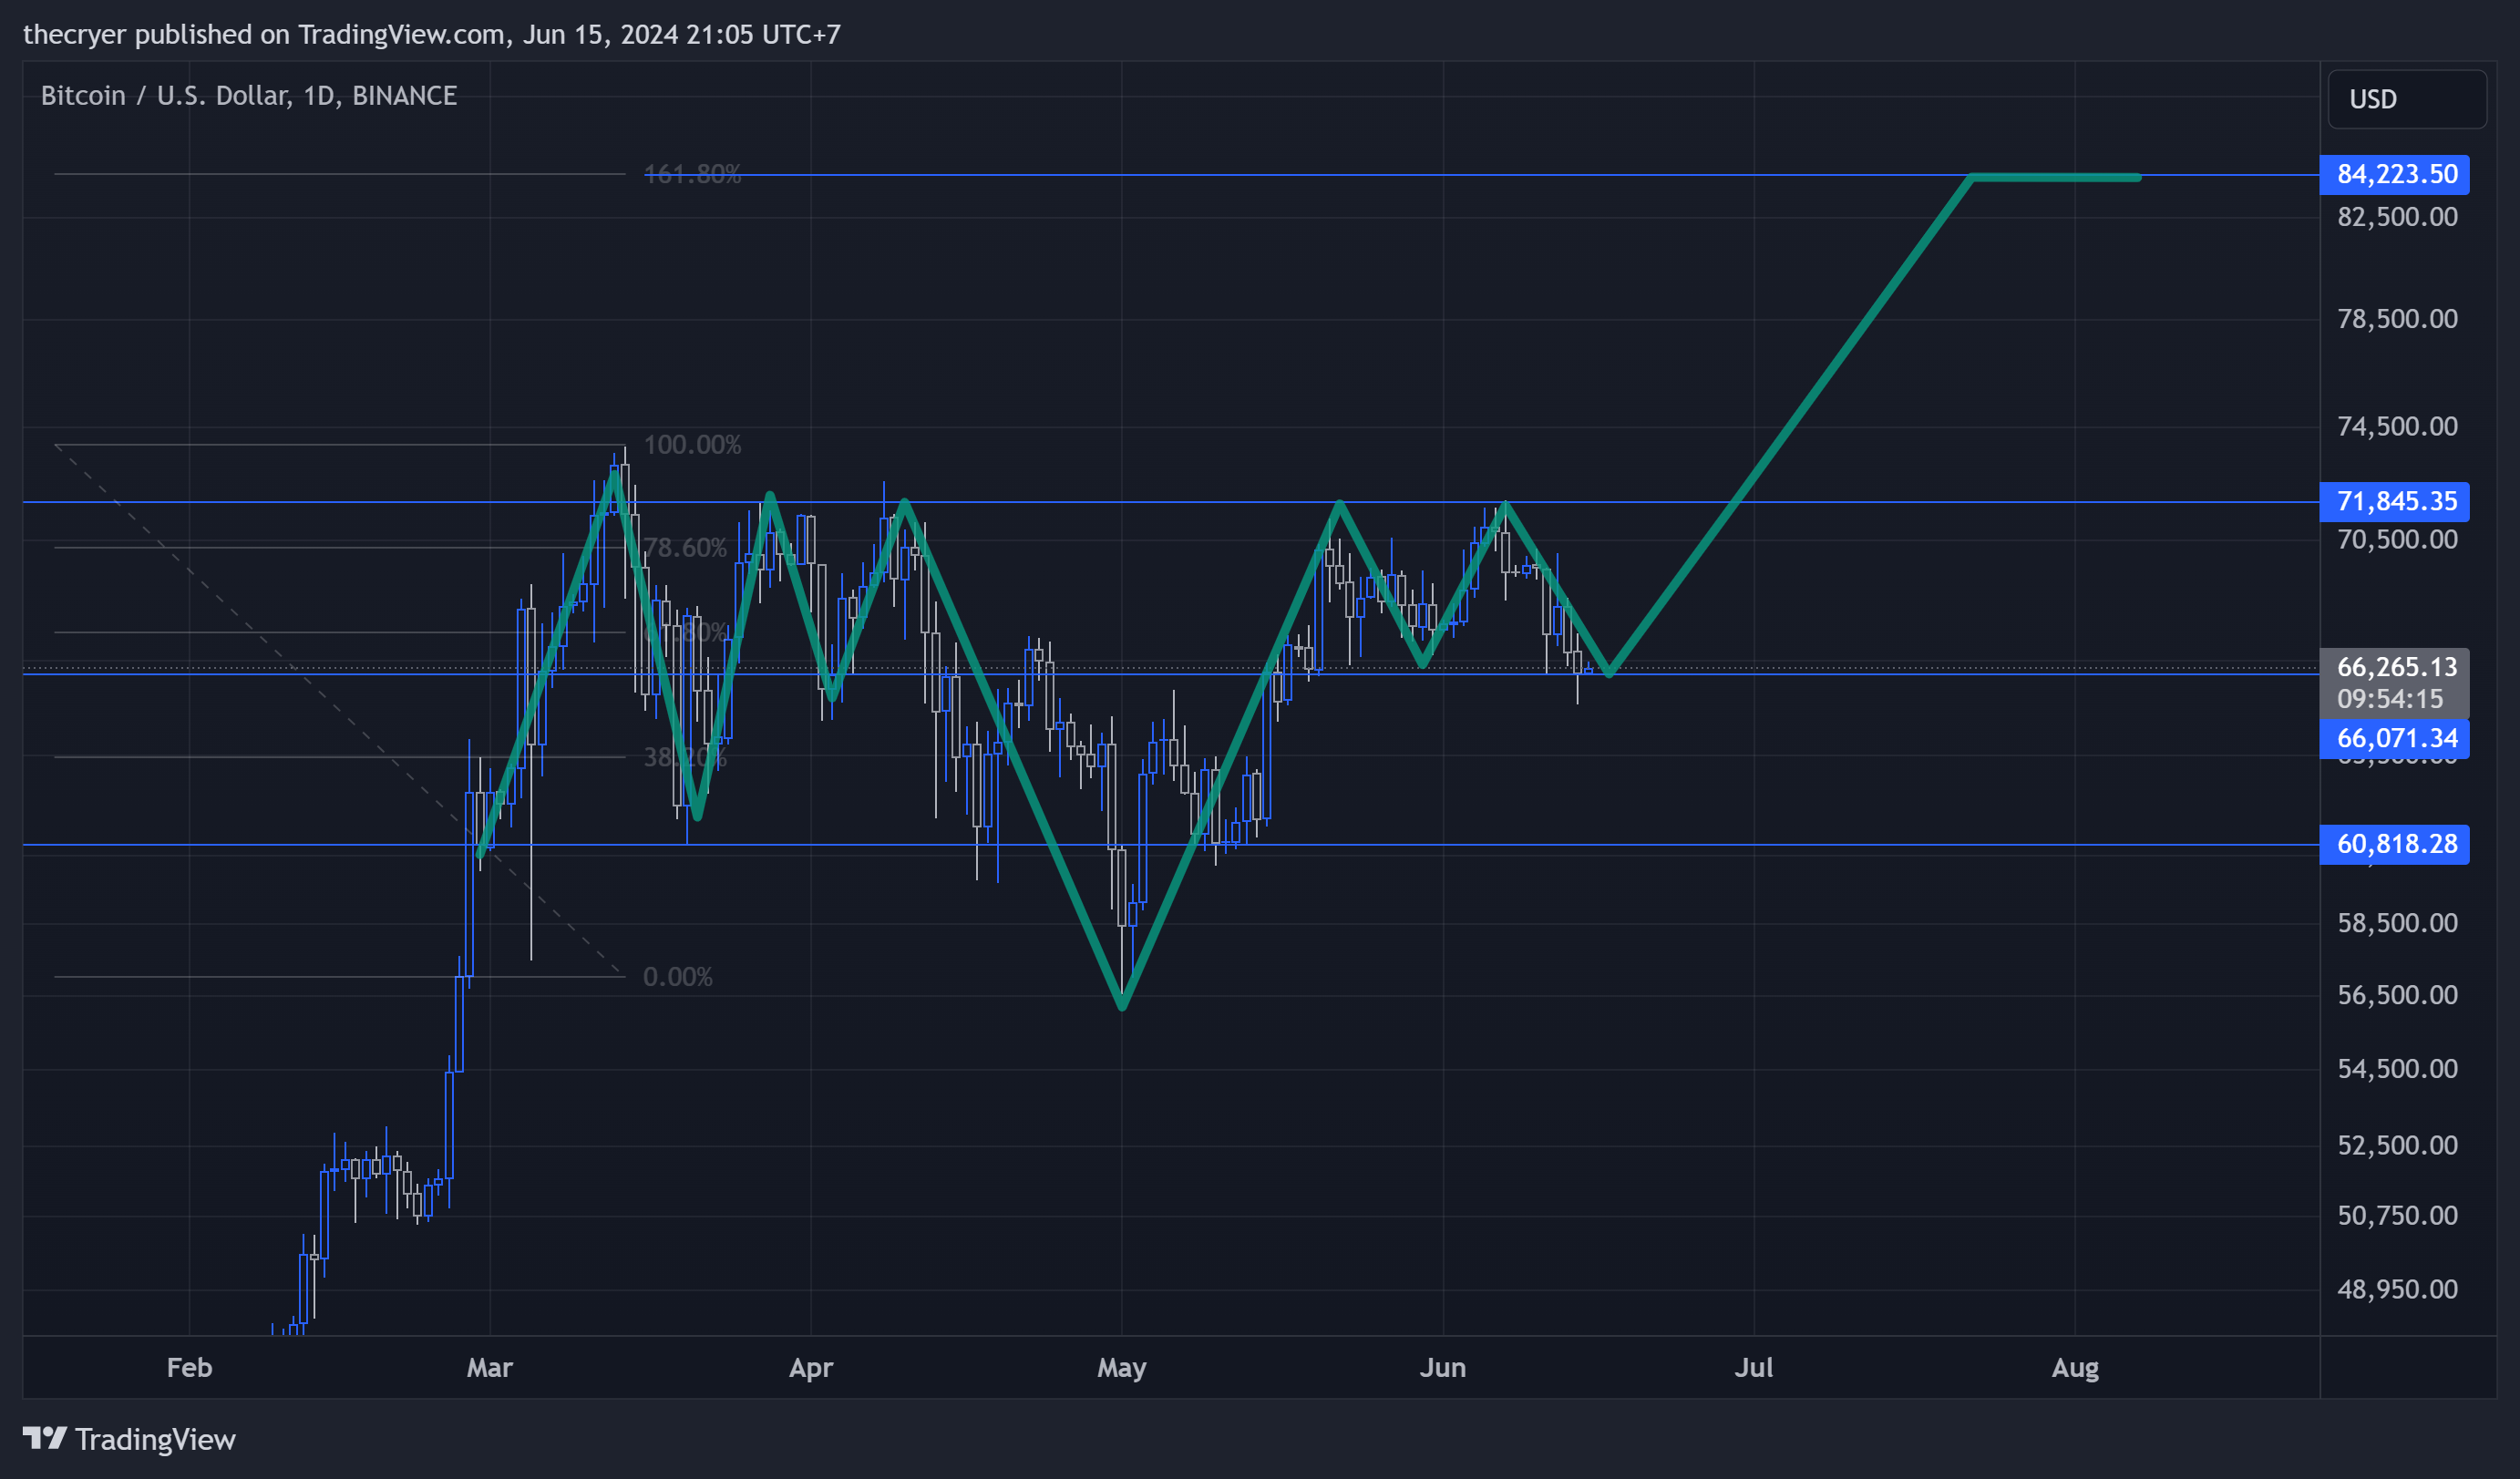Click the Feb label on time axis
The image size is (2520, 1479).
point(189,1367)
